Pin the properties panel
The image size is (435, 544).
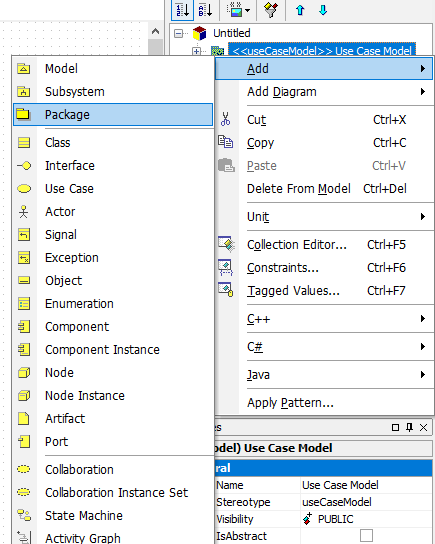coord(410,427)
